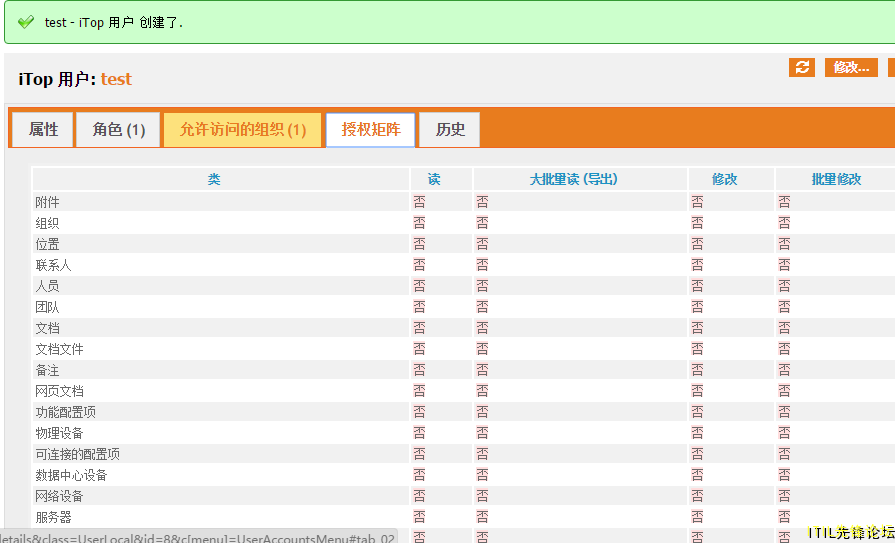Click the 数据中心设备 row label

[x=71, y=475]
